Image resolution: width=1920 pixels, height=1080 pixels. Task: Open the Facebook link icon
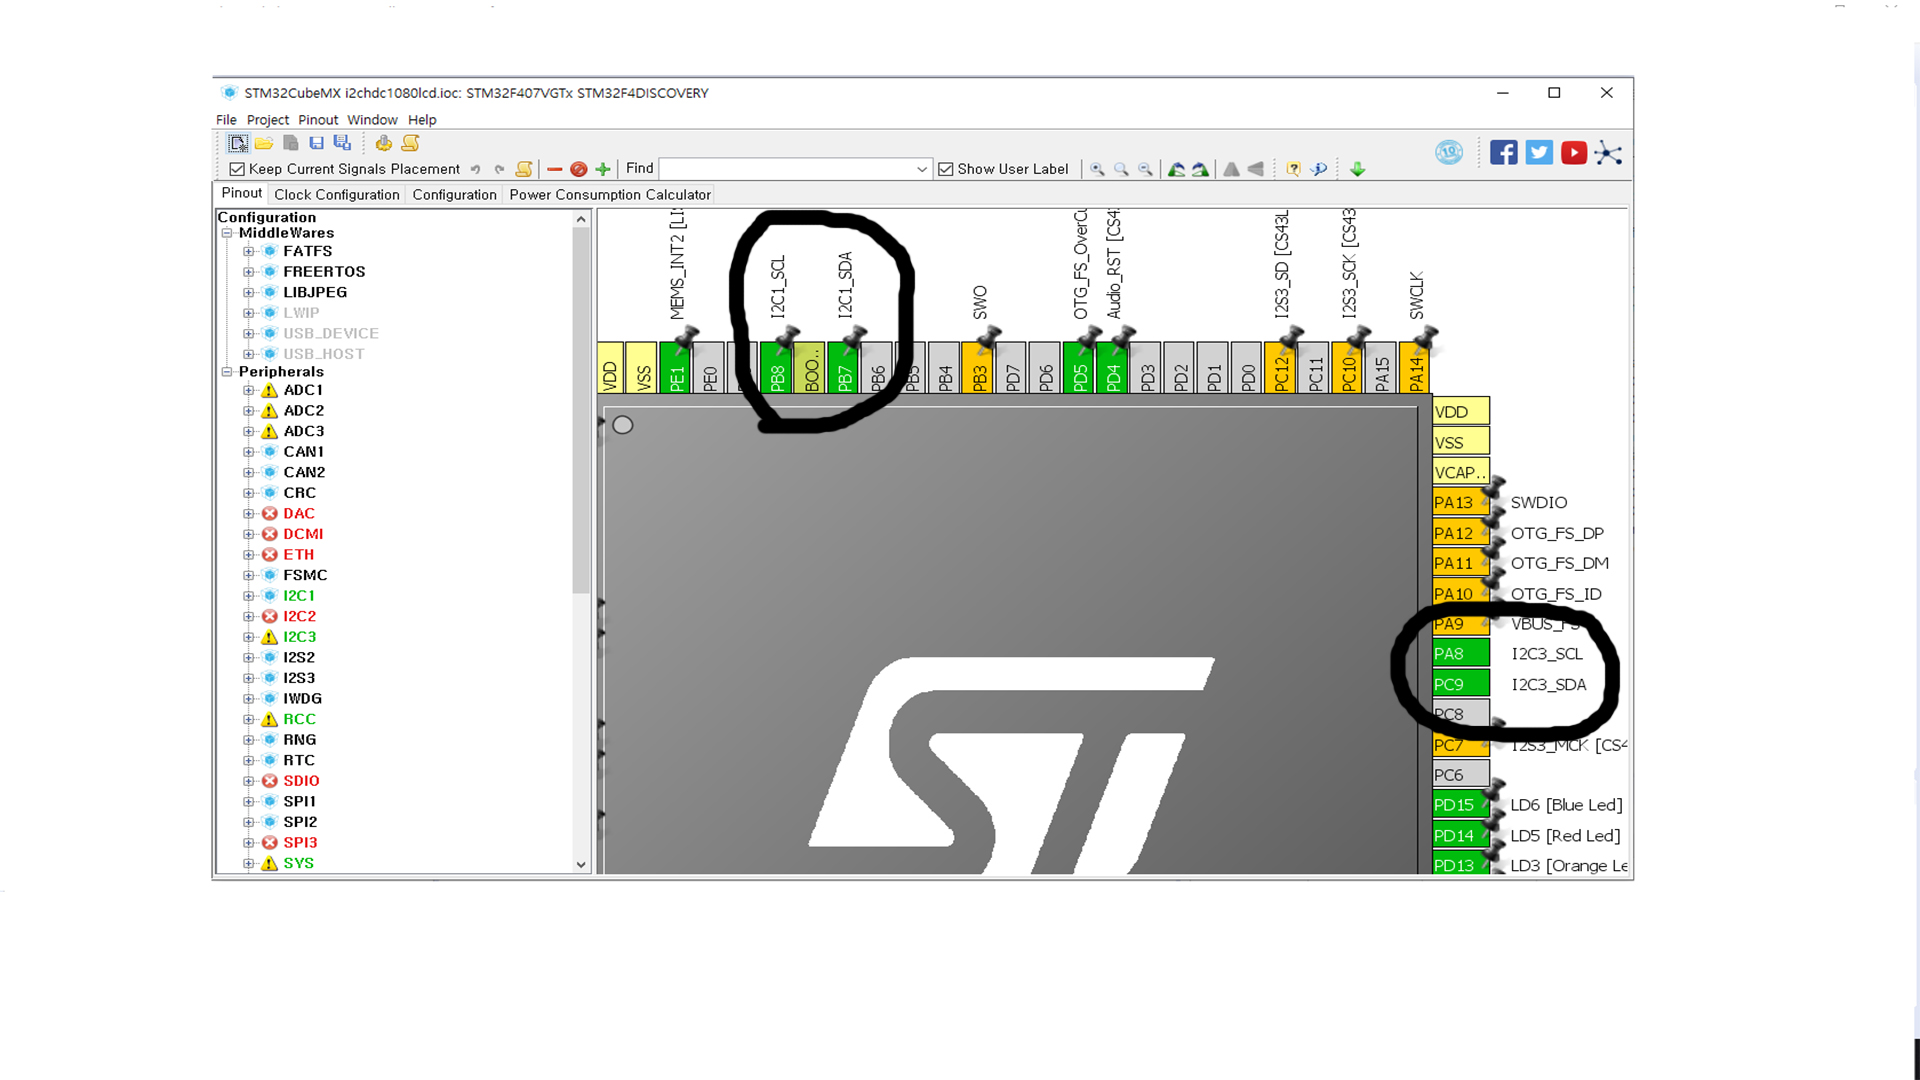tap(1503, 152)
